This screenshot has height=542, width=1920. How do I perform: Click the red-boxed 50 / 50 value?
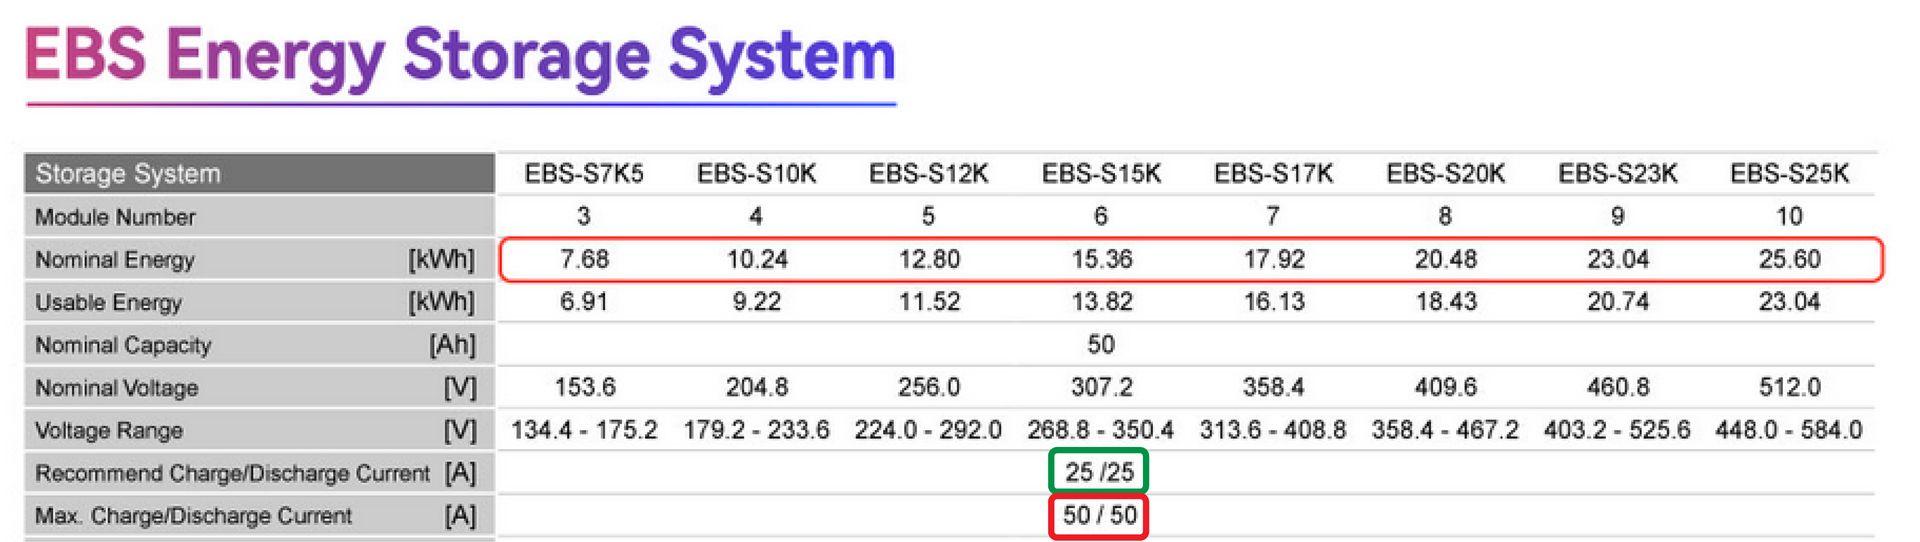pos(1099,516)
